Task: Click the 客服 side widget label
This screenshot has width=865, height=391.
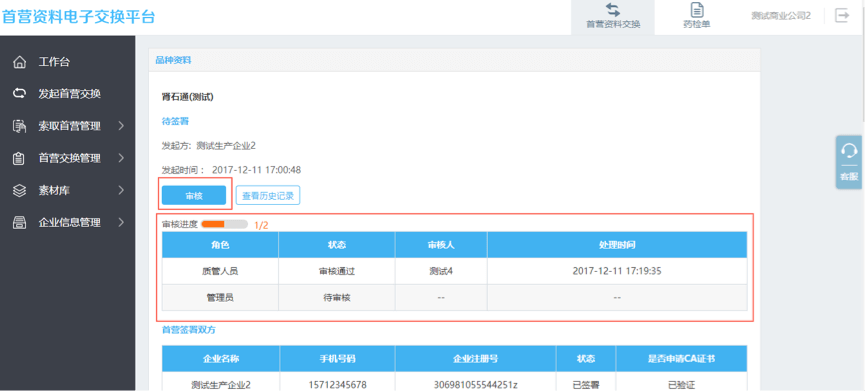Action: (849, 176)
